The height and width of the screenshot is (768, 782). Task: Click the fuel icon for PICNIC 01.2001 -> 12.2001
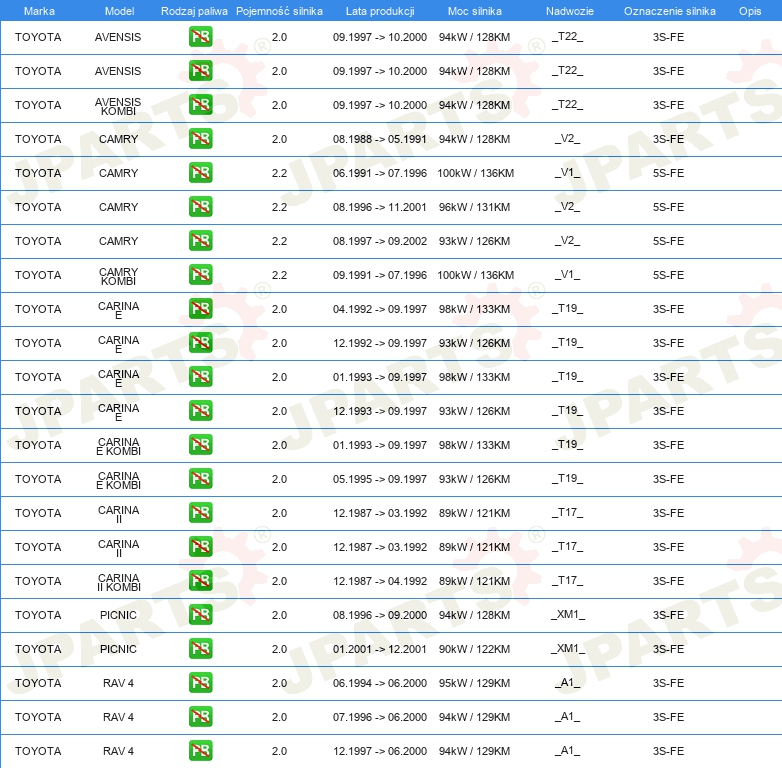[x=200, y=648]
